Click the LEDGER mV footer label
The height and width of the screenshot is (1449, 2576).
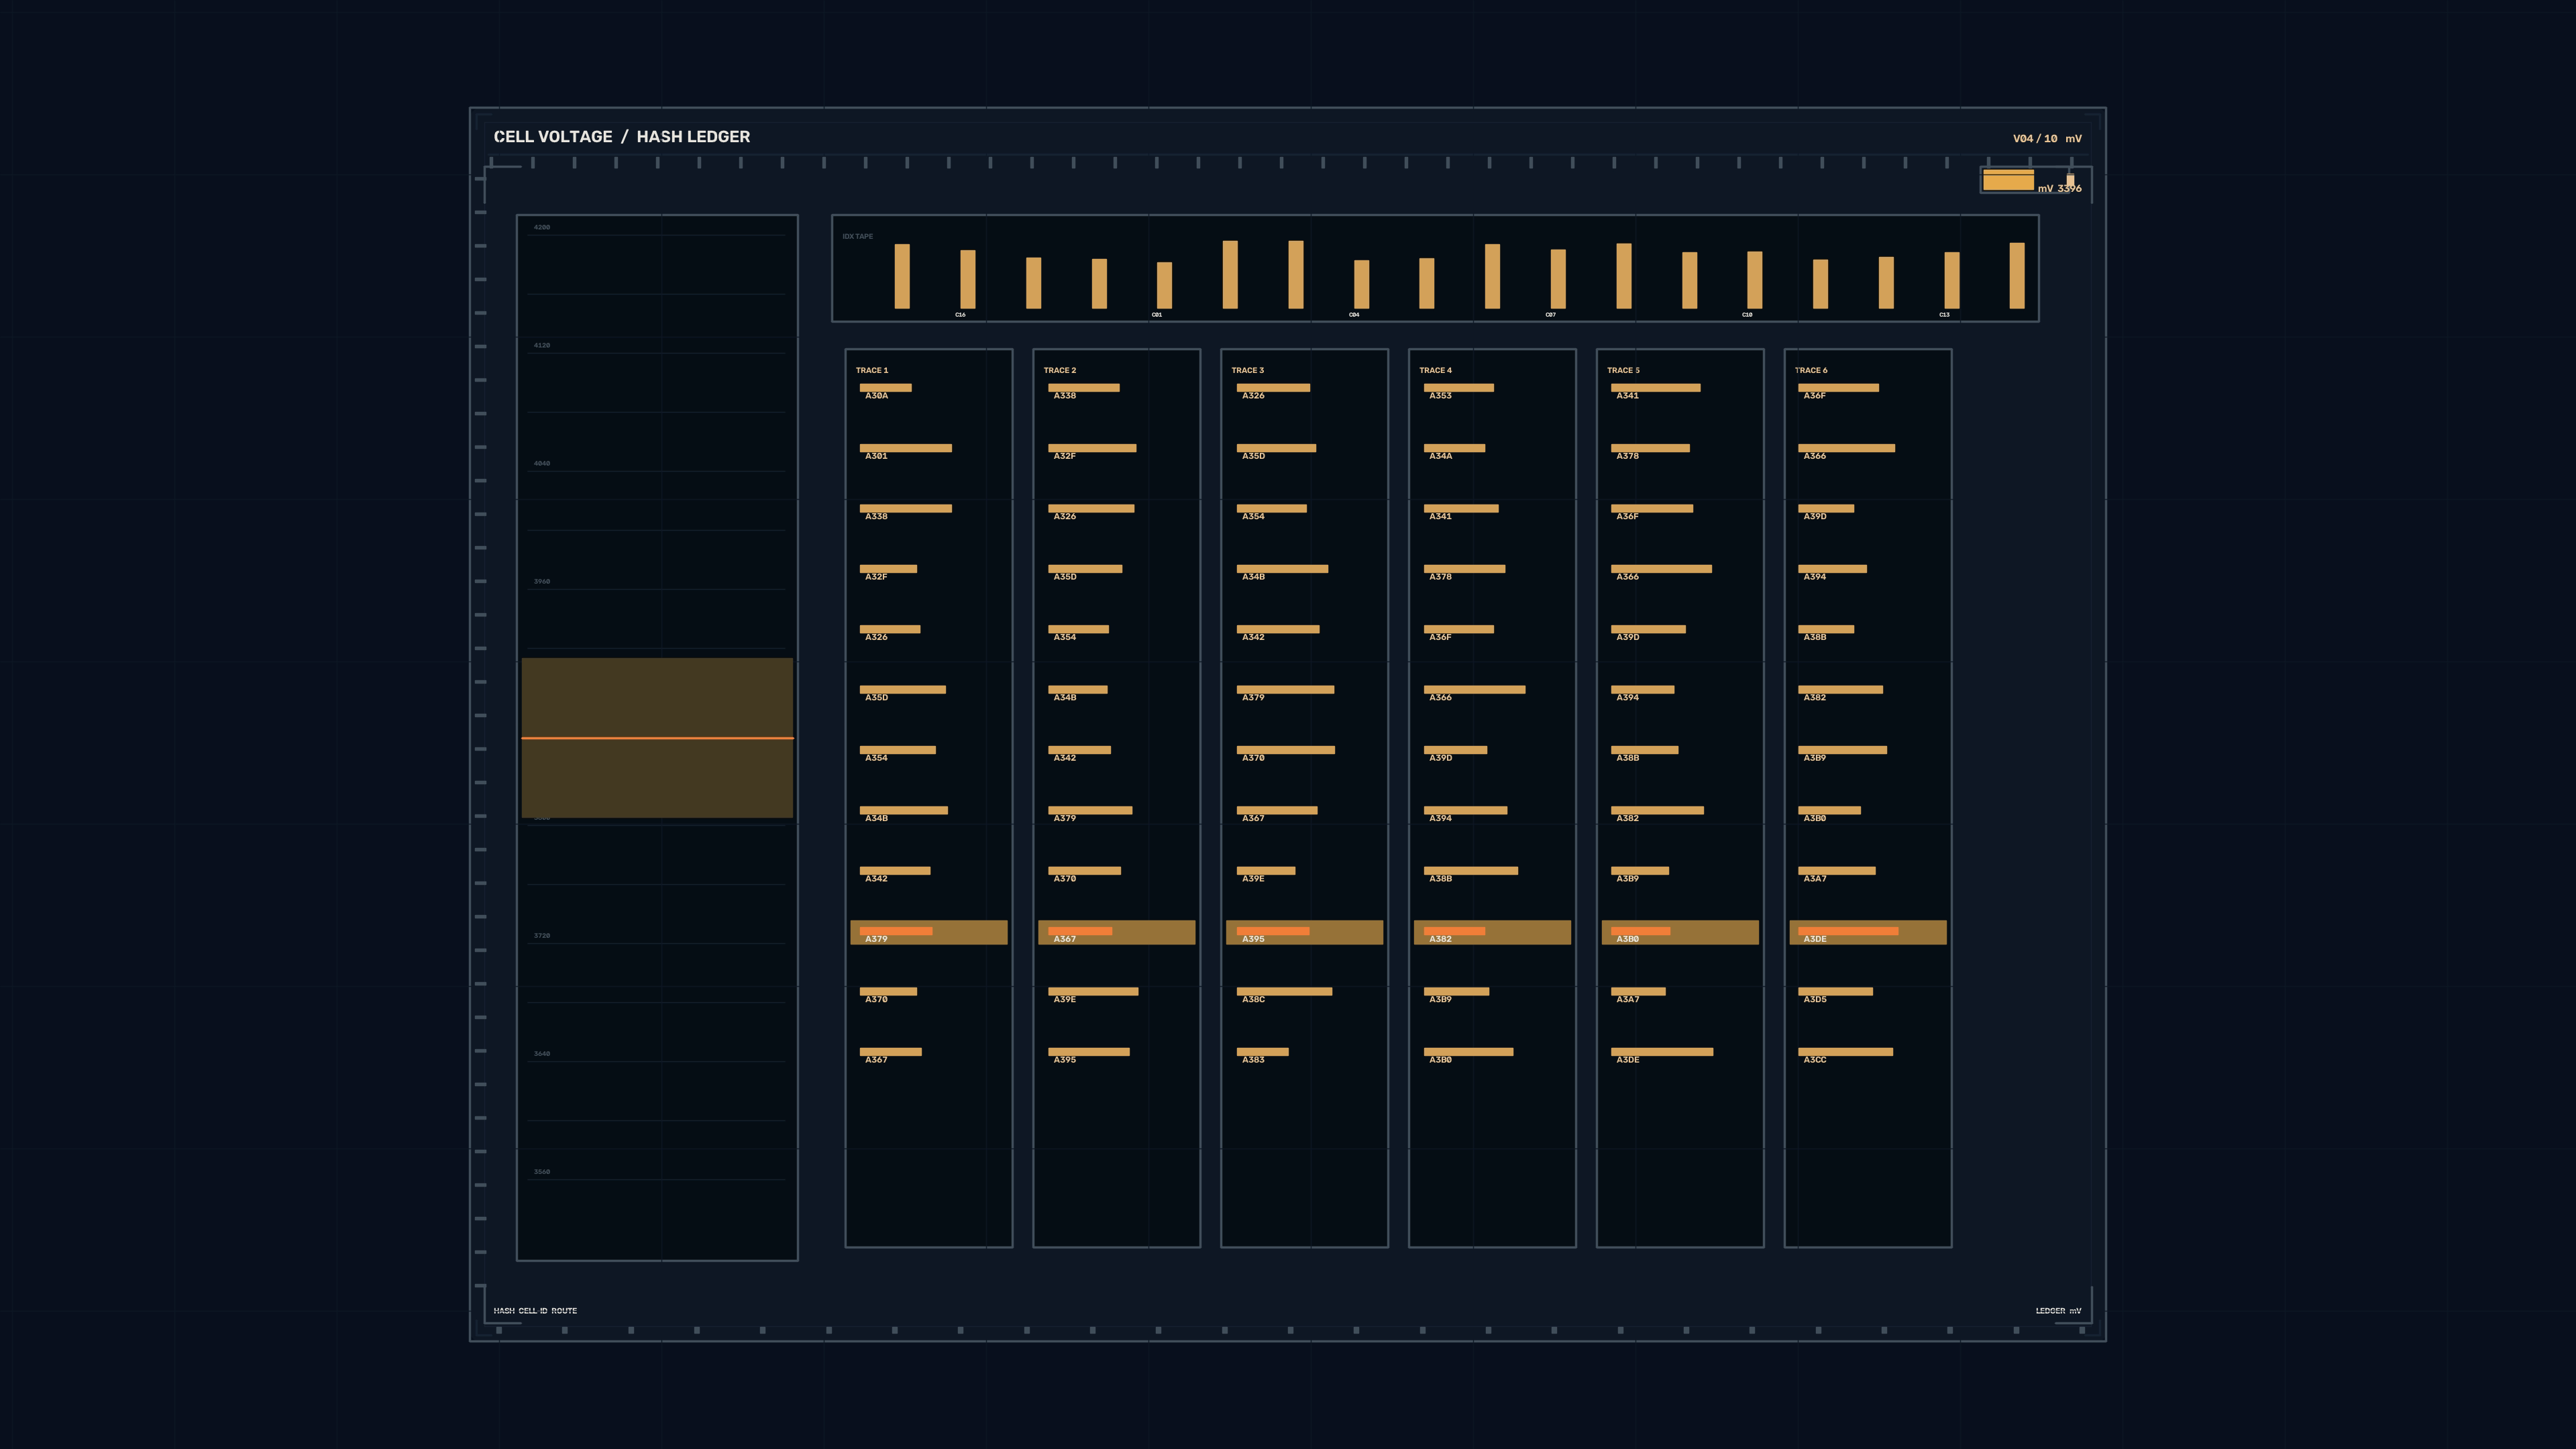(2058, 1311)
